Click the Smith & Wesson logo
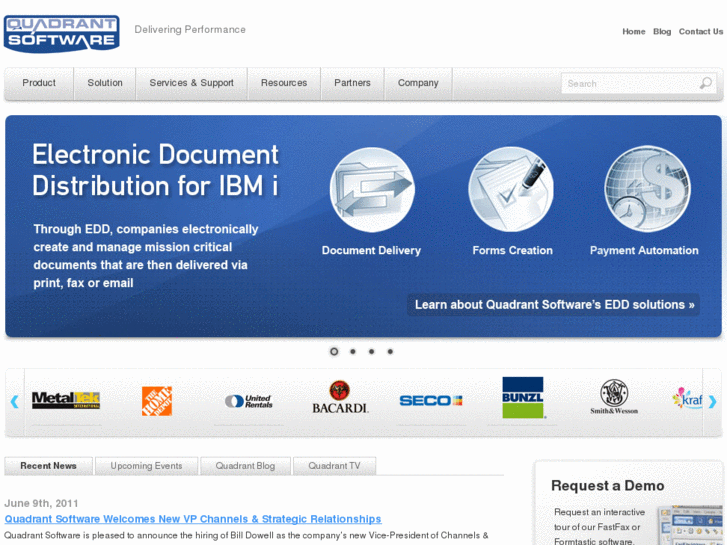The image size is (727, 545). tap(614, 397)
